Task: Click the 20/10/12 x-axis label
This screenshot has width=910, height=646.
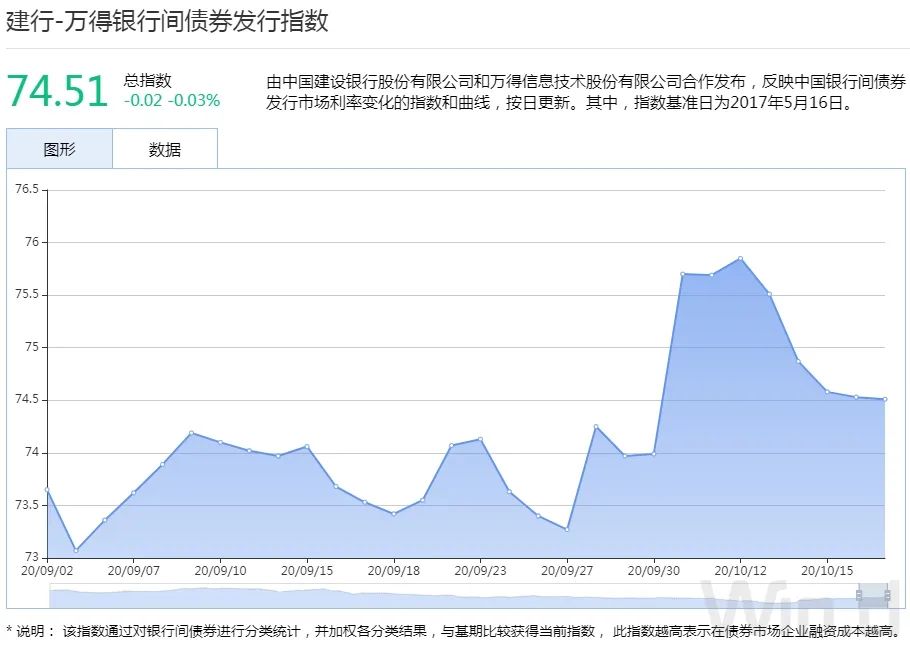Action: (x=741, y=571)
